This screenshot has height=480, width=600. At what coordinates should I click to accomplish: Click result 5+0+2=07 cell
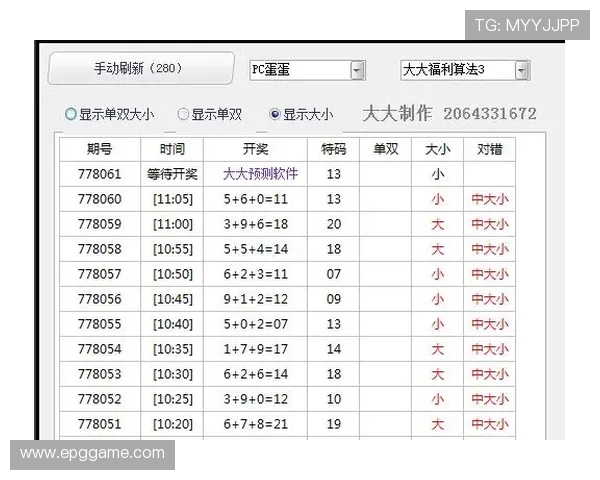(255, 324)
